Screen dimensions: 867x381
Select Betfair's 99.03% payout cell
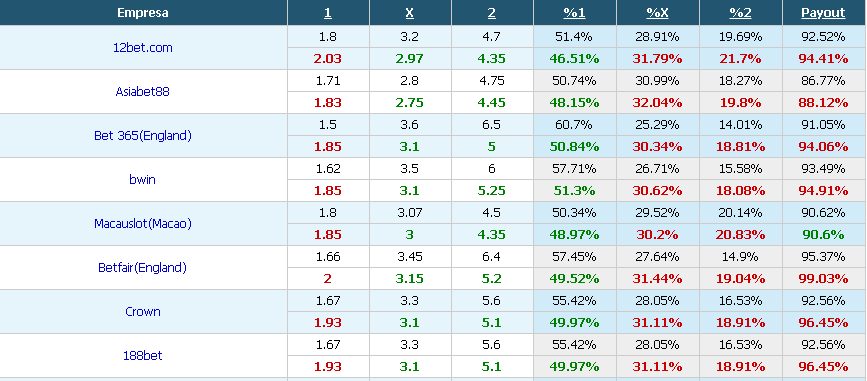tap(823, 279)
